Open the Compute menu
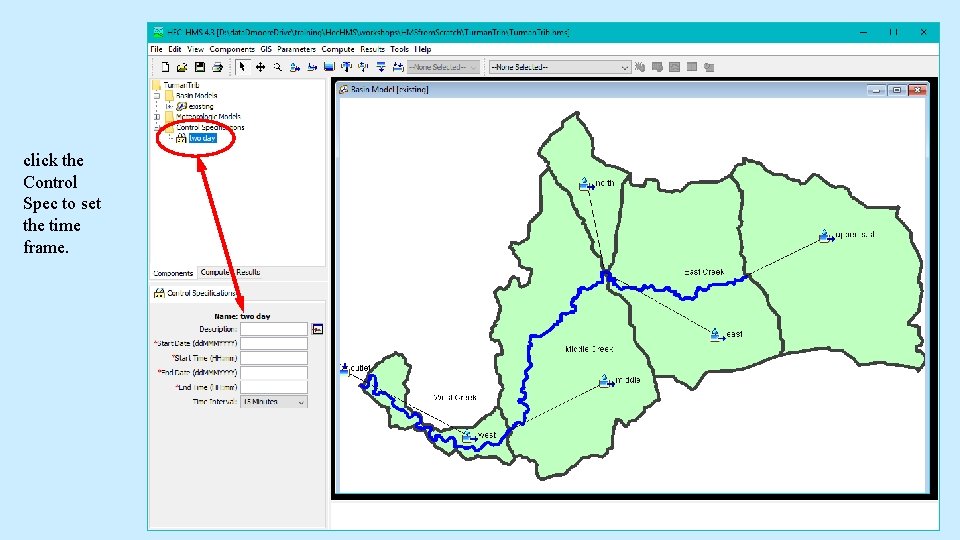960x540 pixels. pyautogui.click(x=338, y=49)
